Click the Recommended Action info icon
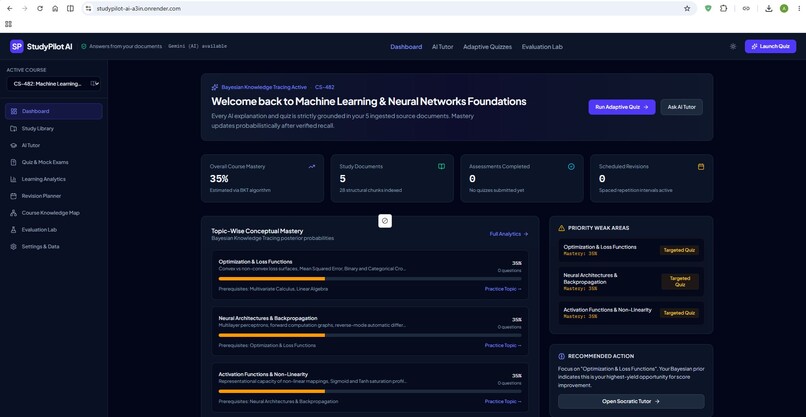The height and width of the screenshot is (417, 806). [561, 356]
